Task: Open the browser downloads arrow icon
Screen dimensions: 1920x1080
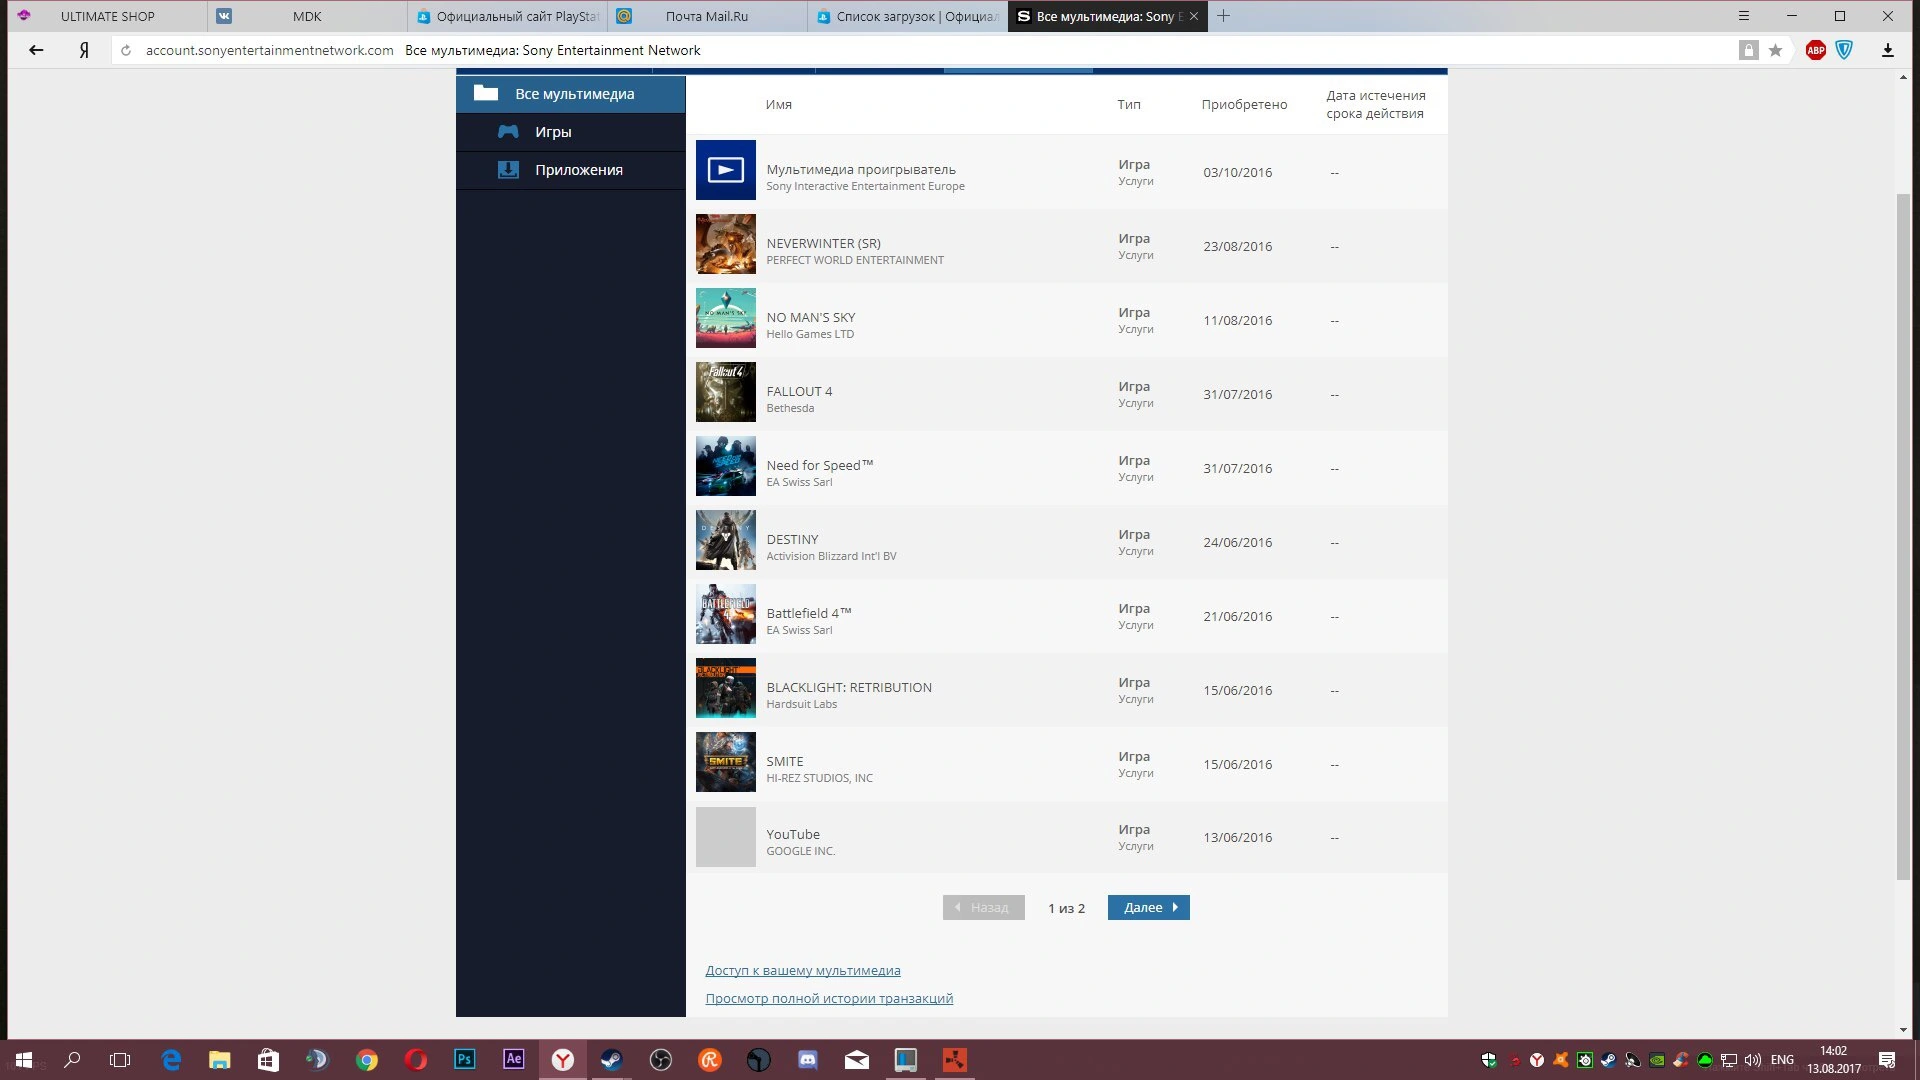Action: tap(1887, 50)
